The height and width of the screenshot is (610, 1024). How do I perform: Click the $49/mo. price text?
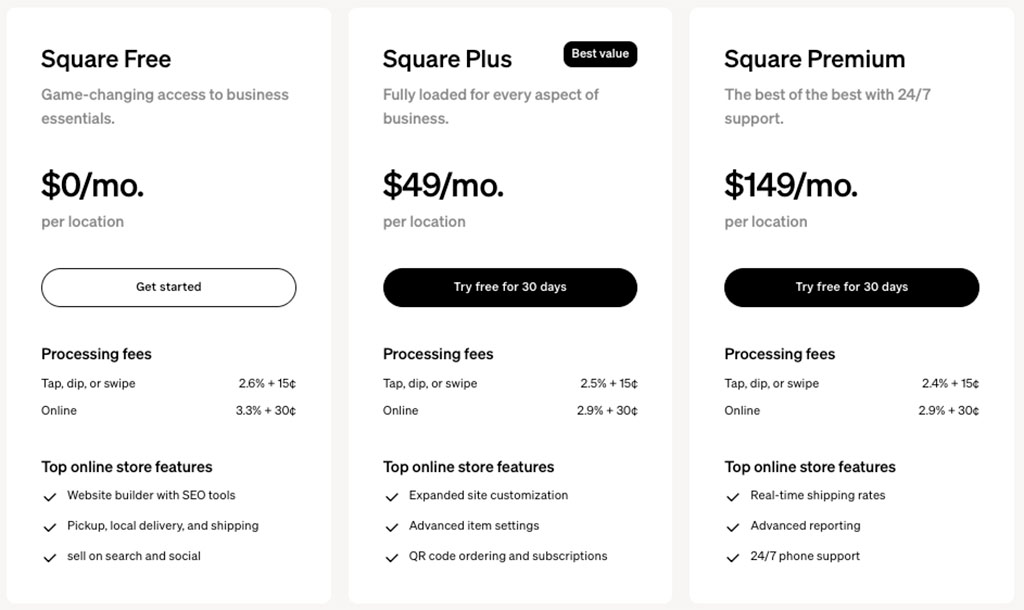coord(443,185)
